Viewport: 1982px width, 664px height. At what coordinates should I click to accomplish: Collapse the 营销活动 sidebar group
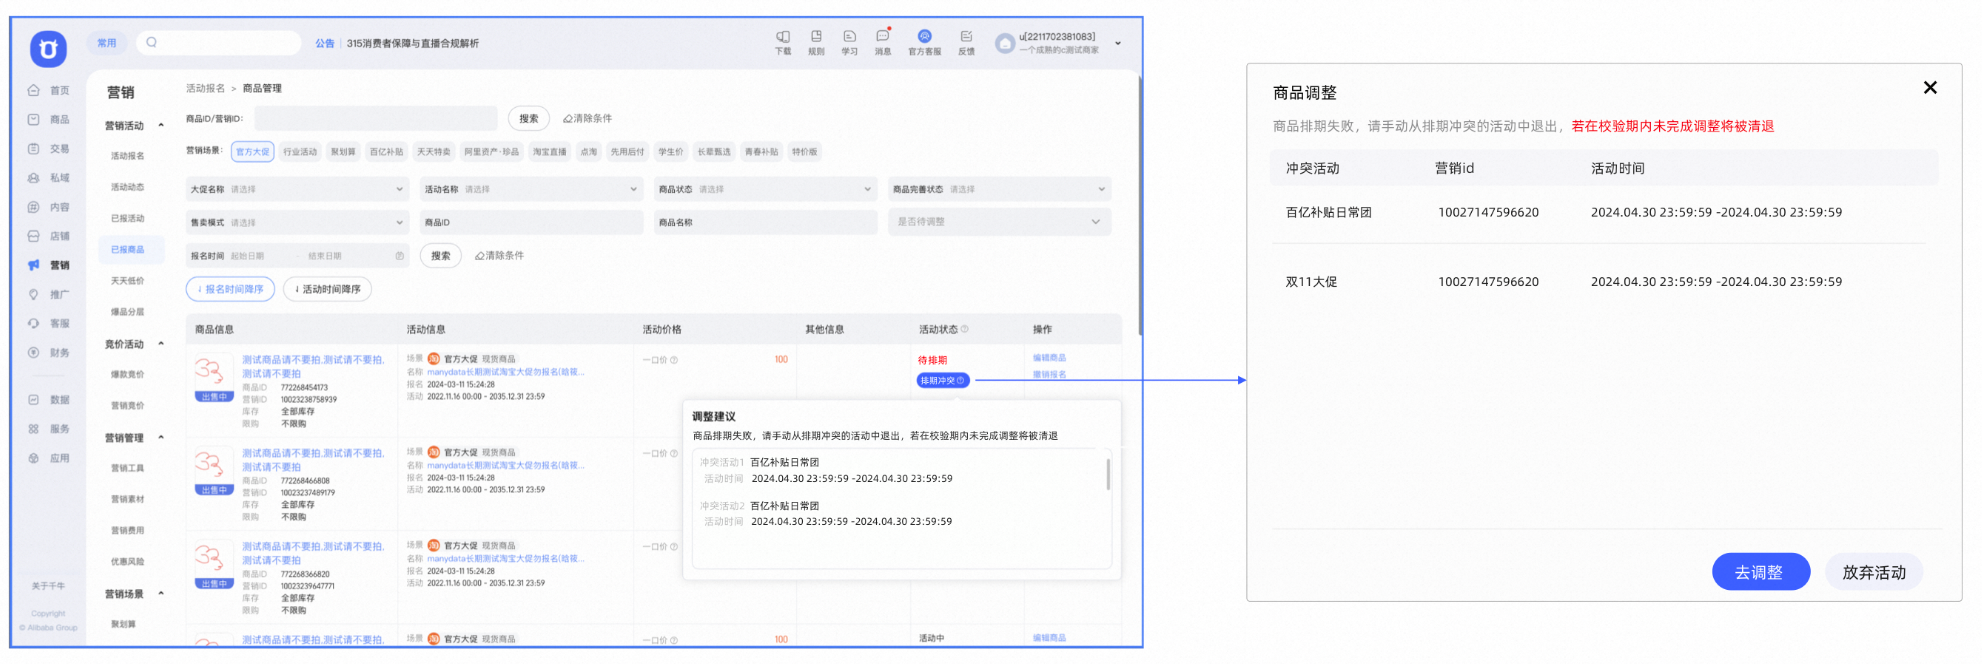pyautogui.click(x=161, y=126)
